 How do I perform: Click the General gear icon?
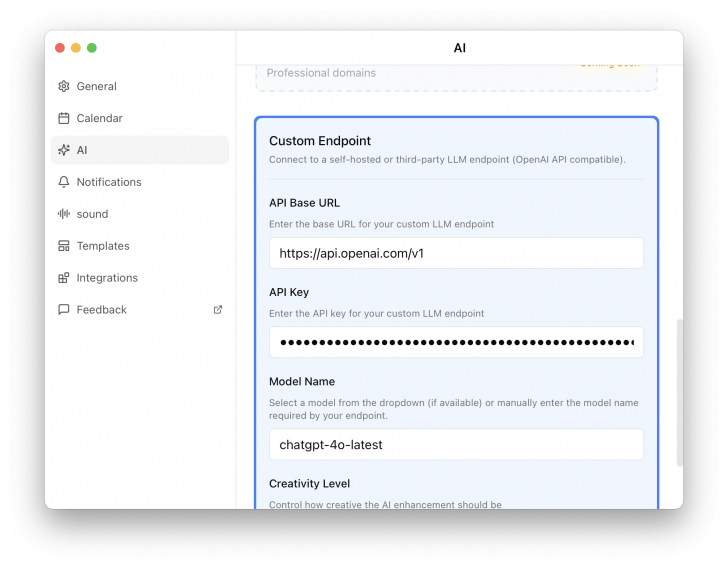(x=64, y=87)
